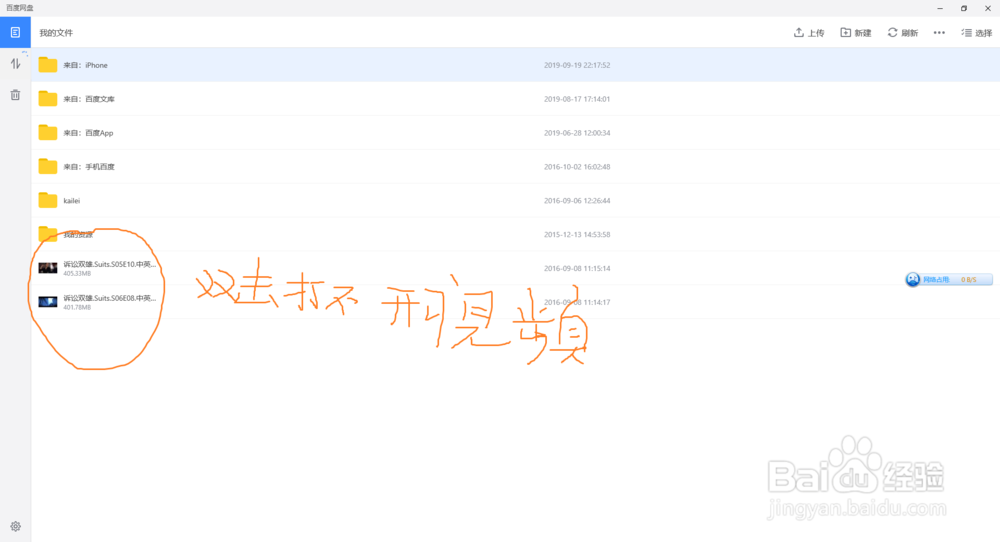Select the 来自：百度文库 folder icon
Screen dimensions: 1000x542
(x=48, y=99)
